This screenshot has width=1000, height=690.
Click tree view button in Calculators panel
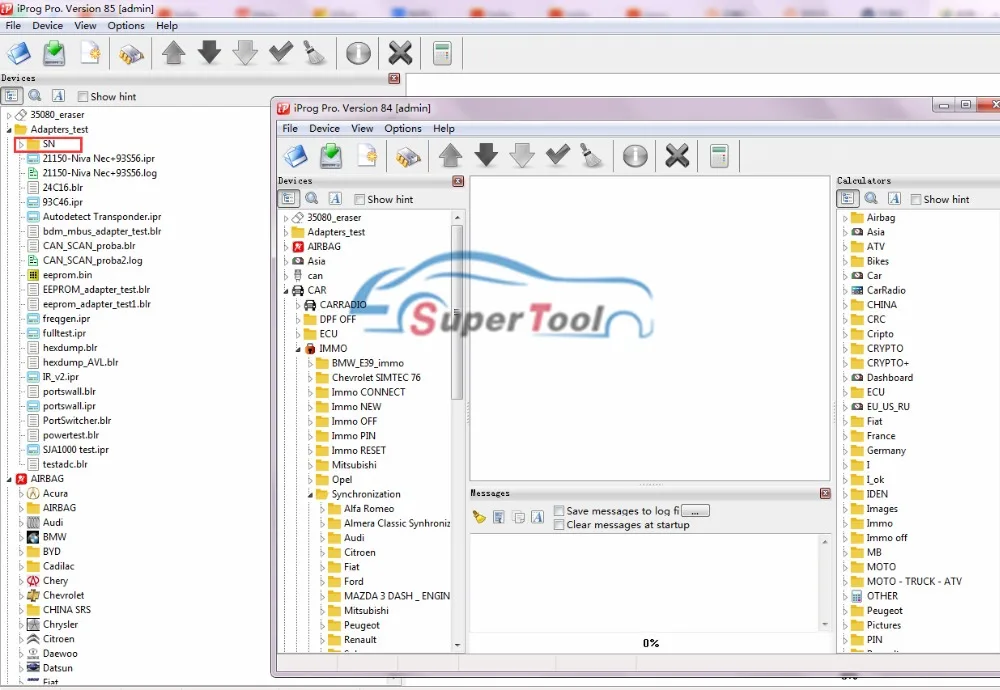(847, 198)
